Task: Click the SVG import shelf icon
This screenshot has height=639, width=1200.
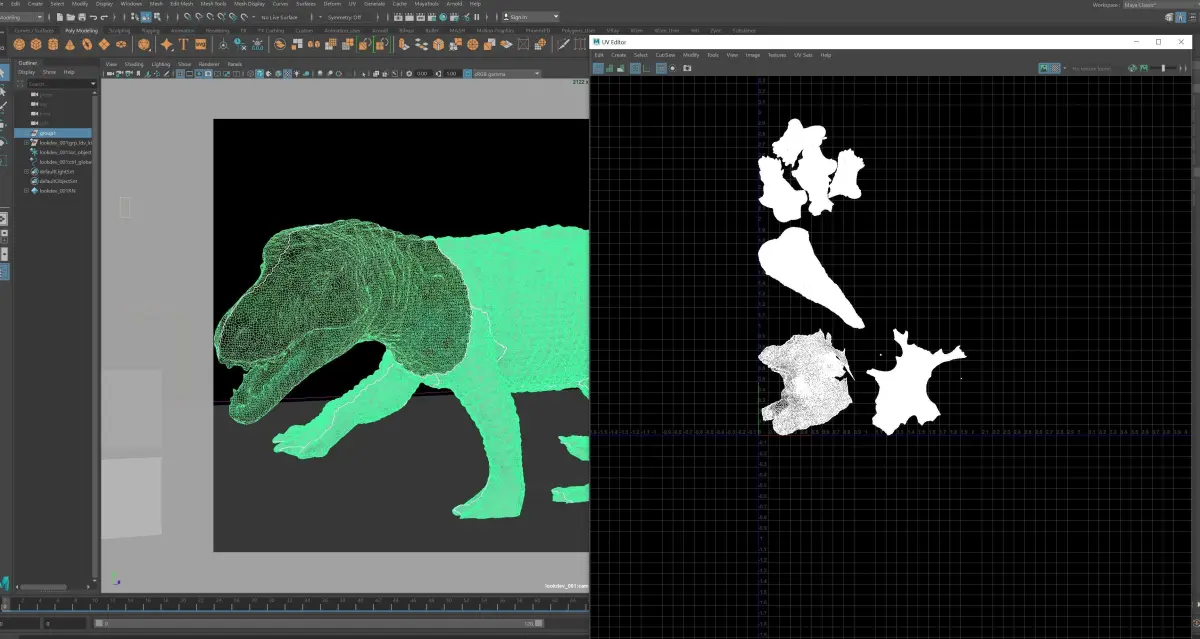Action: pos(200,44)
